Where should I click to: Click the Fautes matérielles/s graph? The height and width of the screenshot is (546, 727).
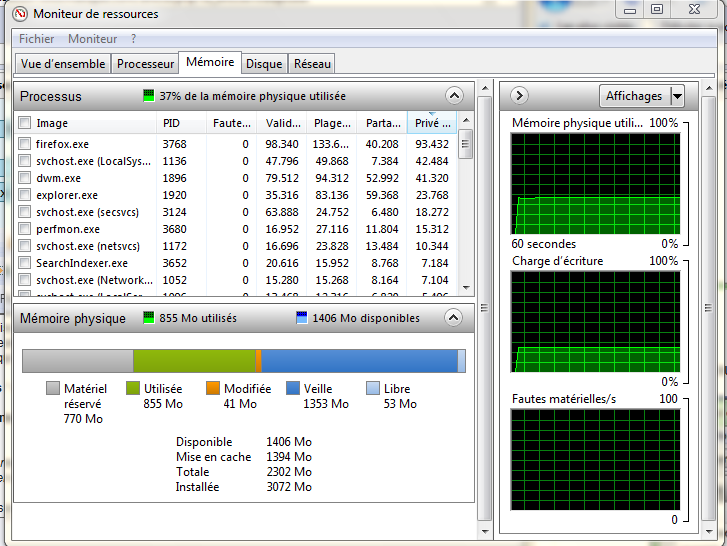tap(595, 459)
